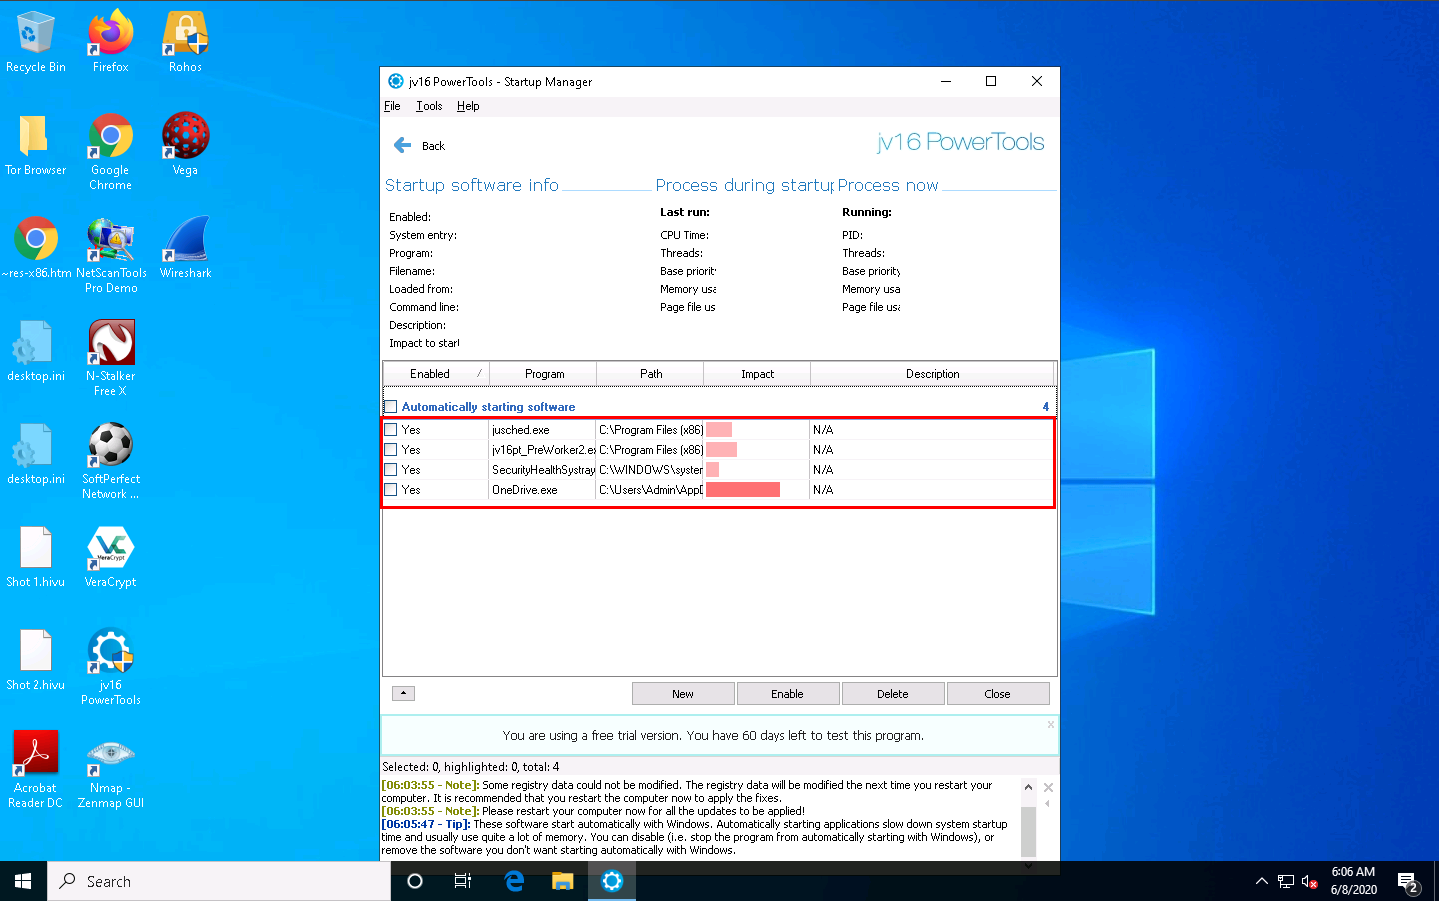
Task: Open Firefox desktop icon
Action: [x=111, y=42]
